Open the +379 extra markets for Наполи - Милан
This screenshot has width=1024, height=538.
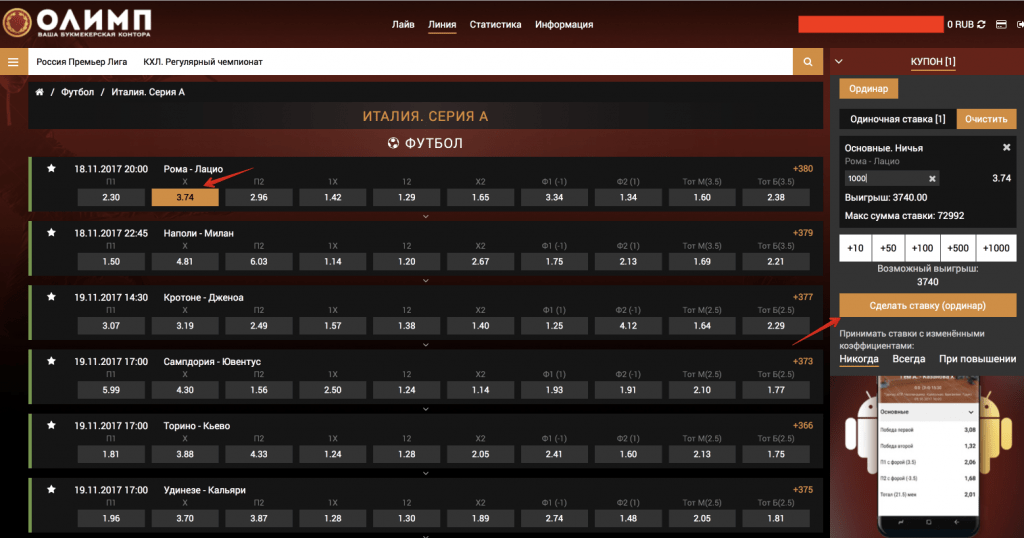point(803,233)
